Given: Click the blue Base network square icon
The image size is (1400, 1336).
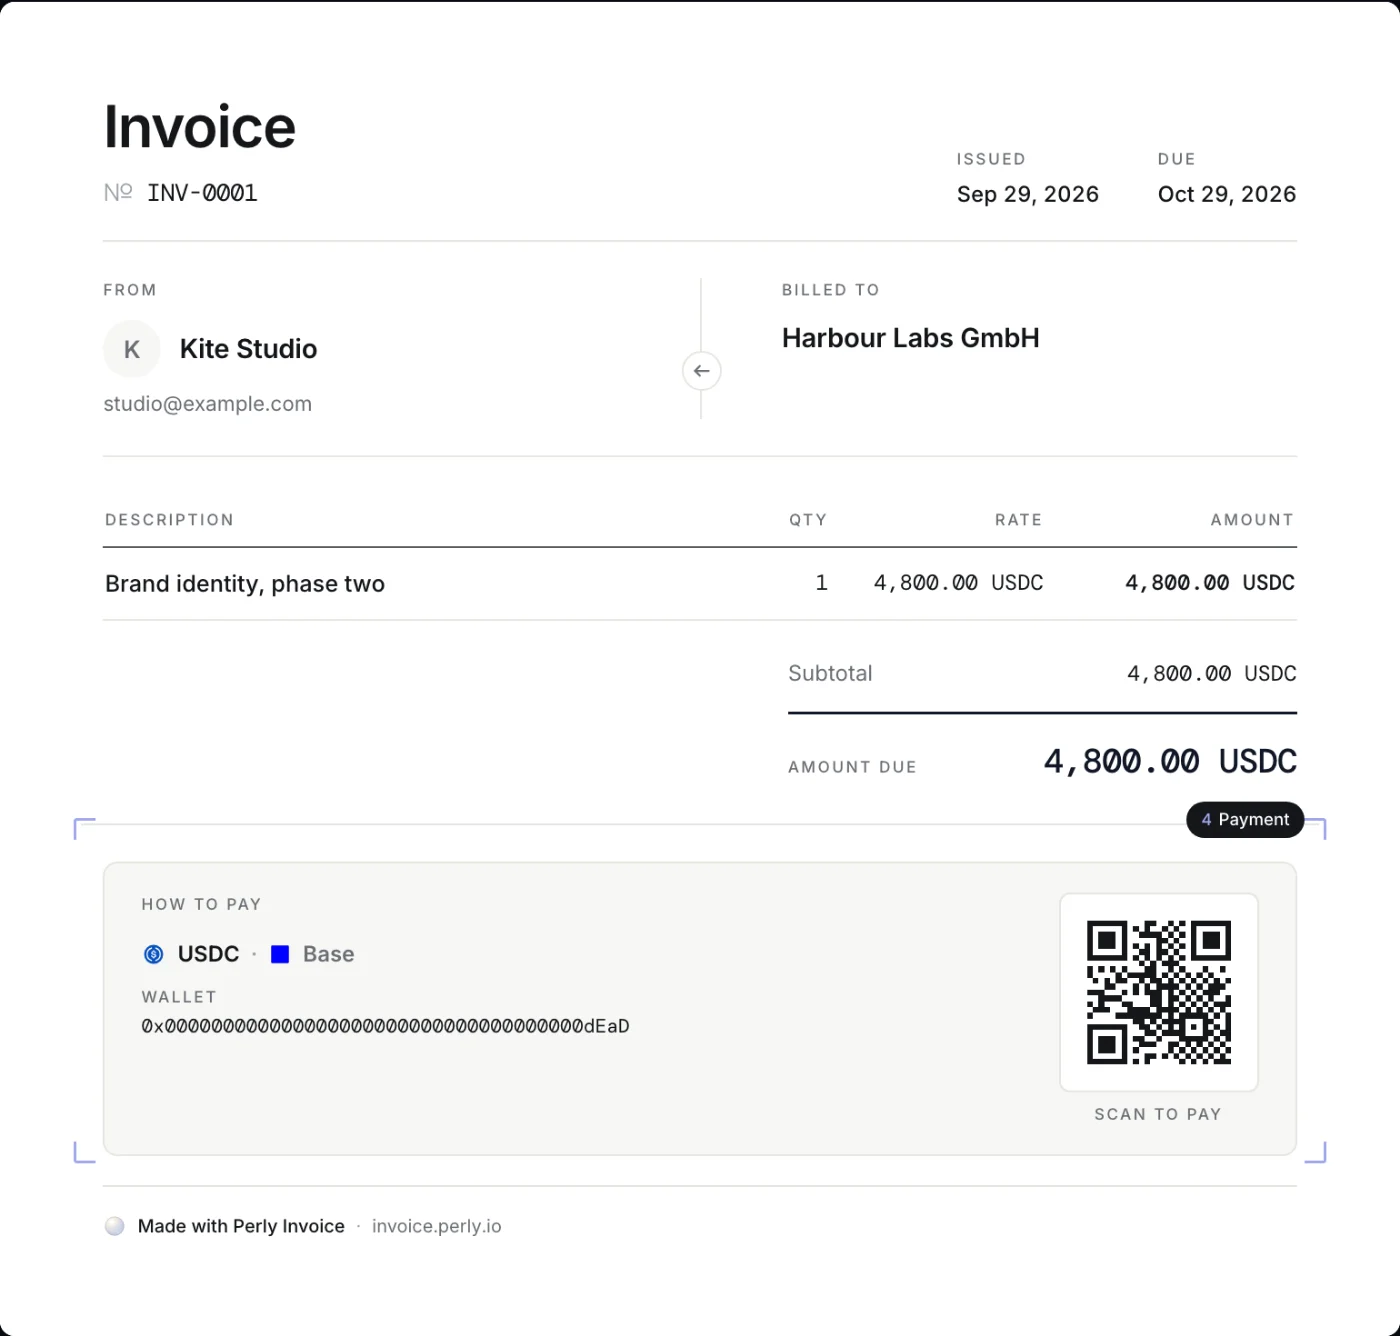Looking at the screenshot, I should pos(280,954).
